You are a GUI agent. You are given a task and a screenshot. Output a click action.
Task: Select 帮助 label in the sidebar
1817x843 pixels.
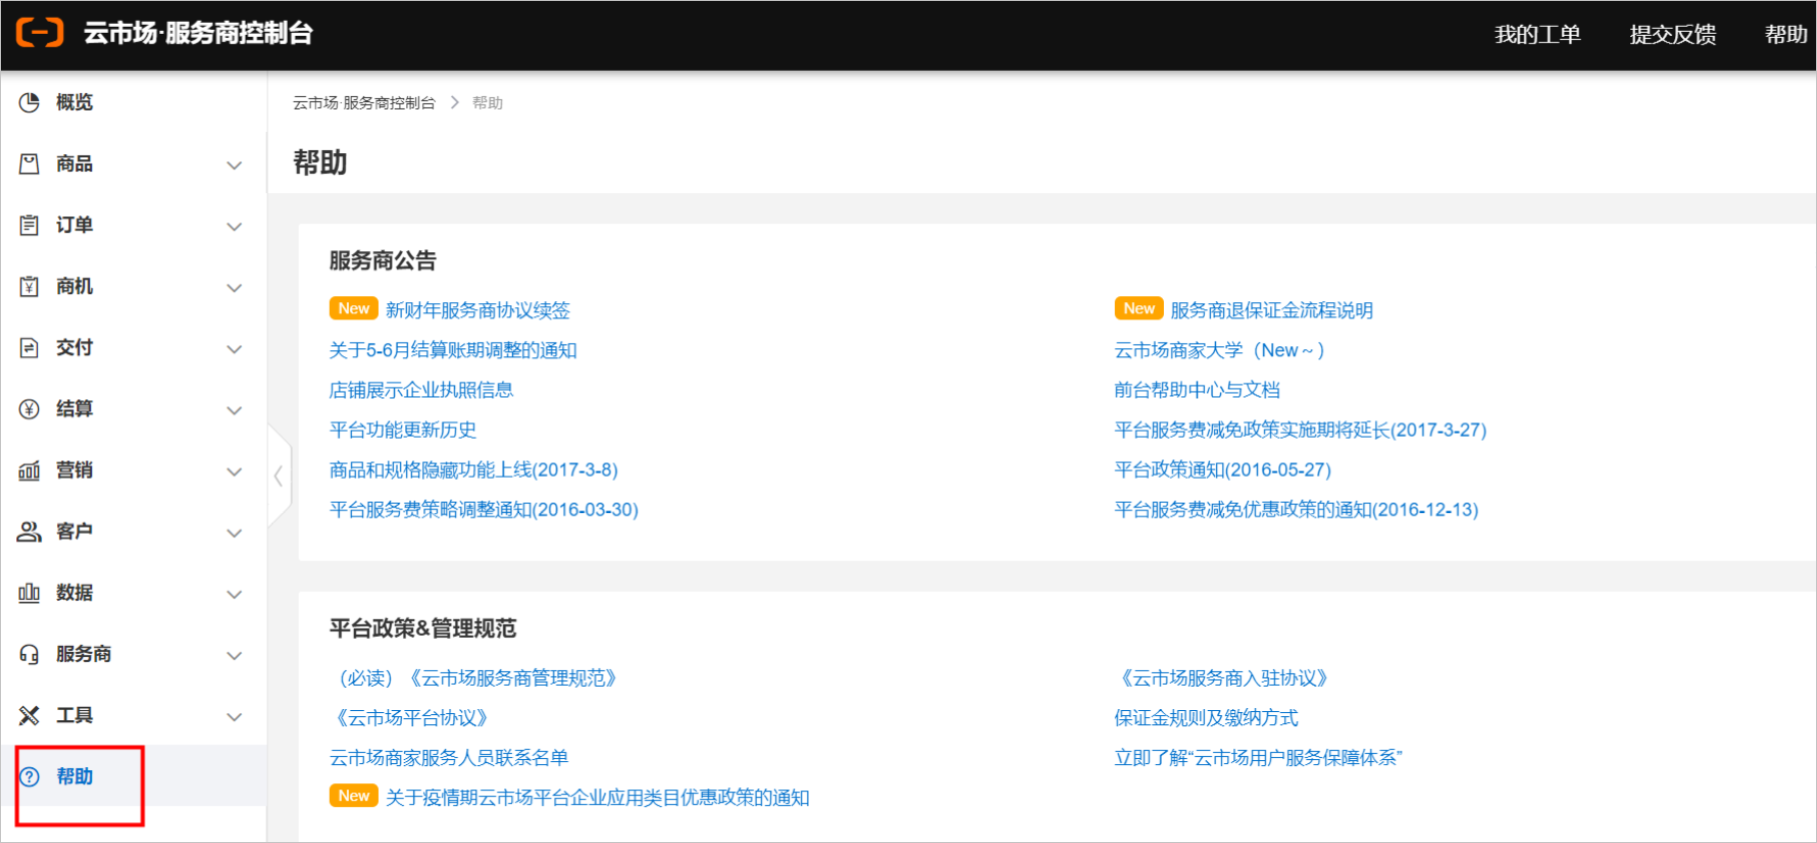74,777
